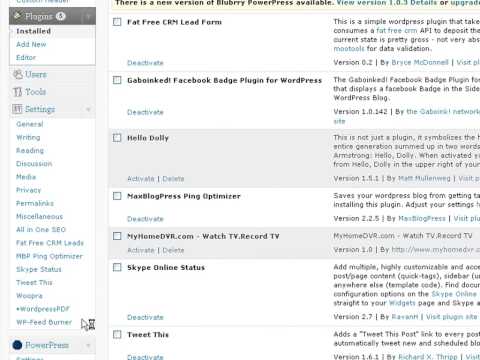Tick the Gaboinked! Facebook Badge Plugin checkbox

(x=117, y=80)
